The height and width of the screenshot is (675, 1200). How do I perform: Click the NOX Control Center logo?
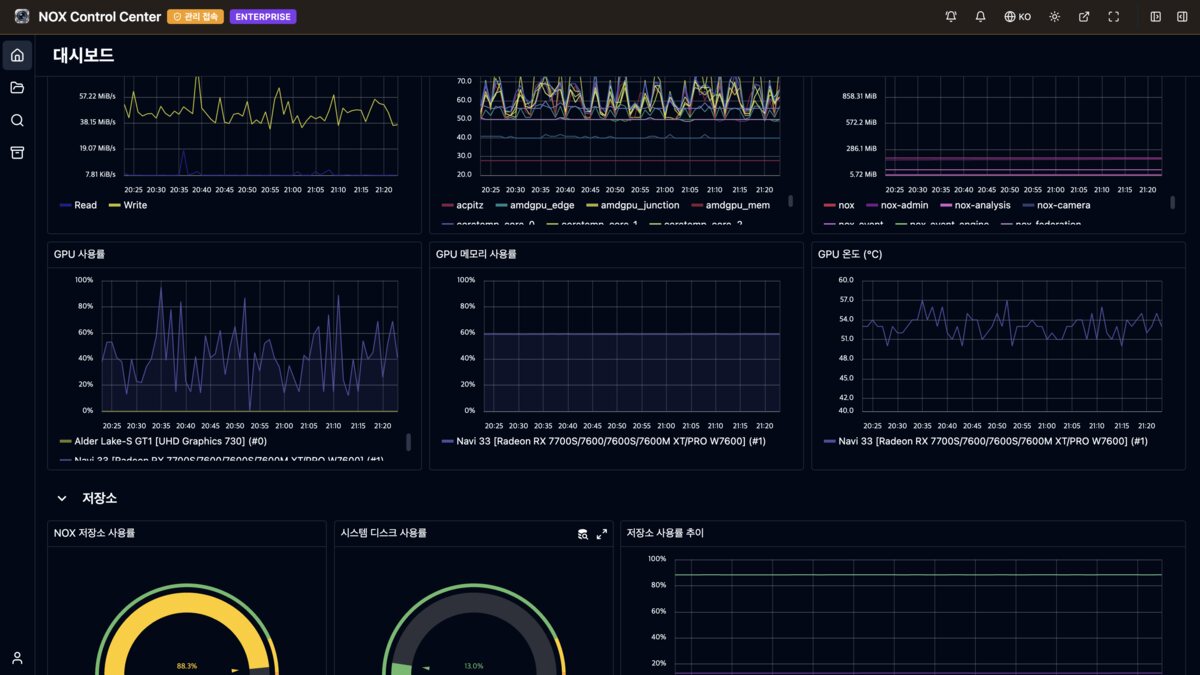pyautogui.click(x=22, y=17)
